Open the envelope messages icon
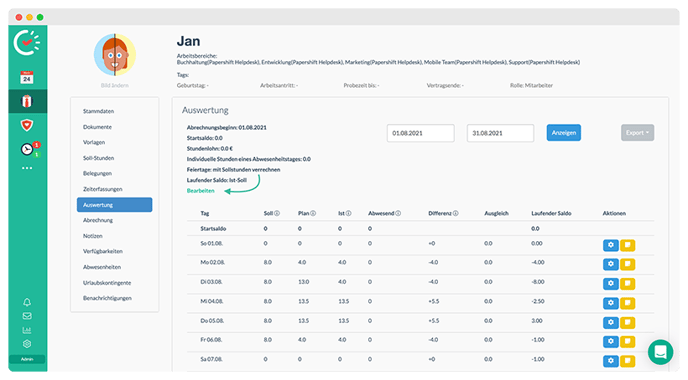This screenshot has width=688, height=380. [x=27, y=316]
